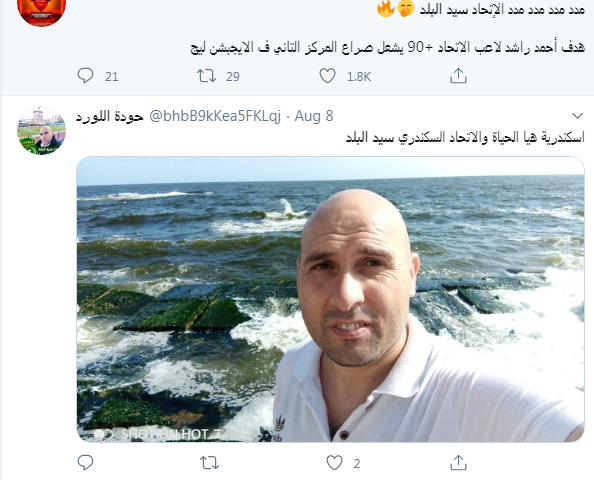Open the seaside selfie photo
594x480 pixels.
tap(330, 299)
